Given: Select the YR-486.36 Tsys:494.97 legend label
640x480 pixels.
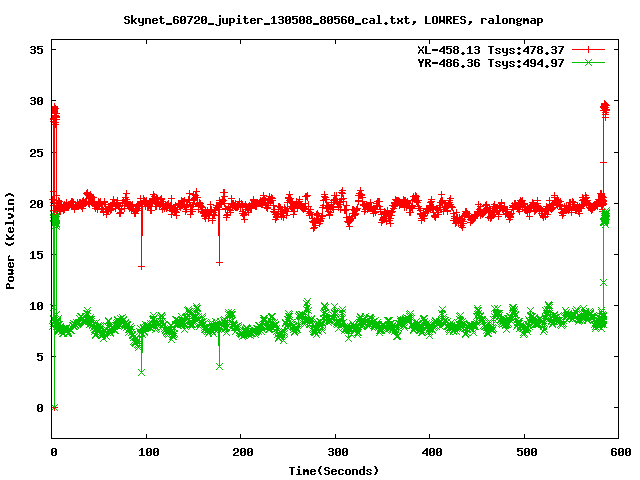Looking at the screenshot, I should (x=491, y=63).
